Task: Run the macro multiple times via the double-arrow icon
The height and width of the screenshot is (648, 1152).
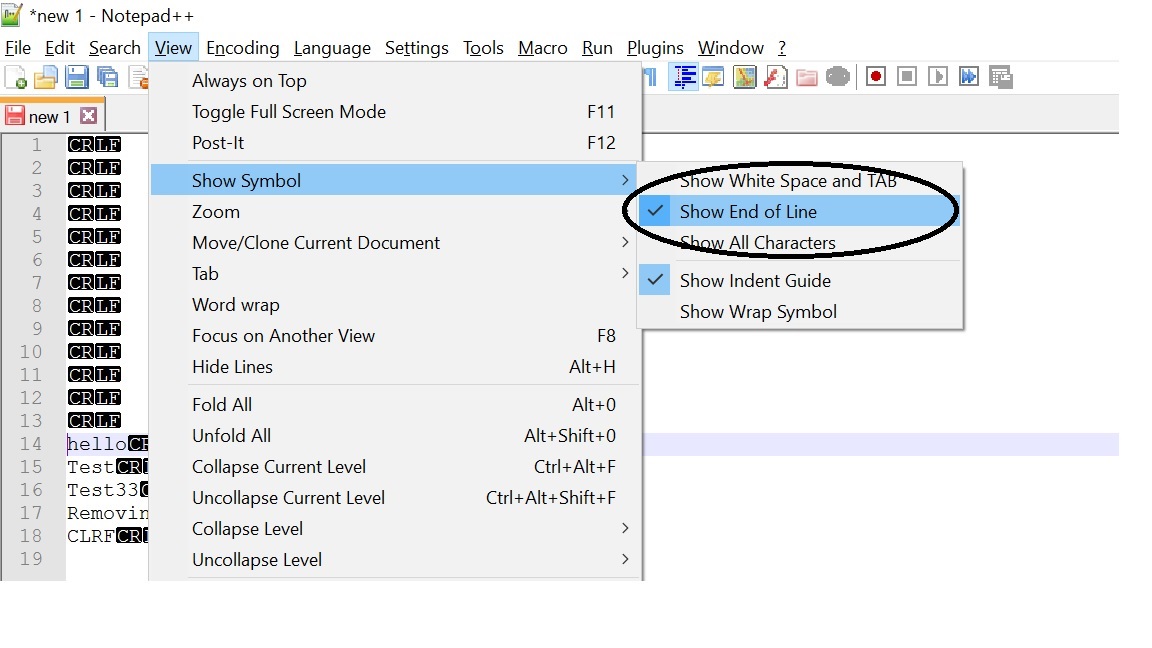Action: pos(968,76)
